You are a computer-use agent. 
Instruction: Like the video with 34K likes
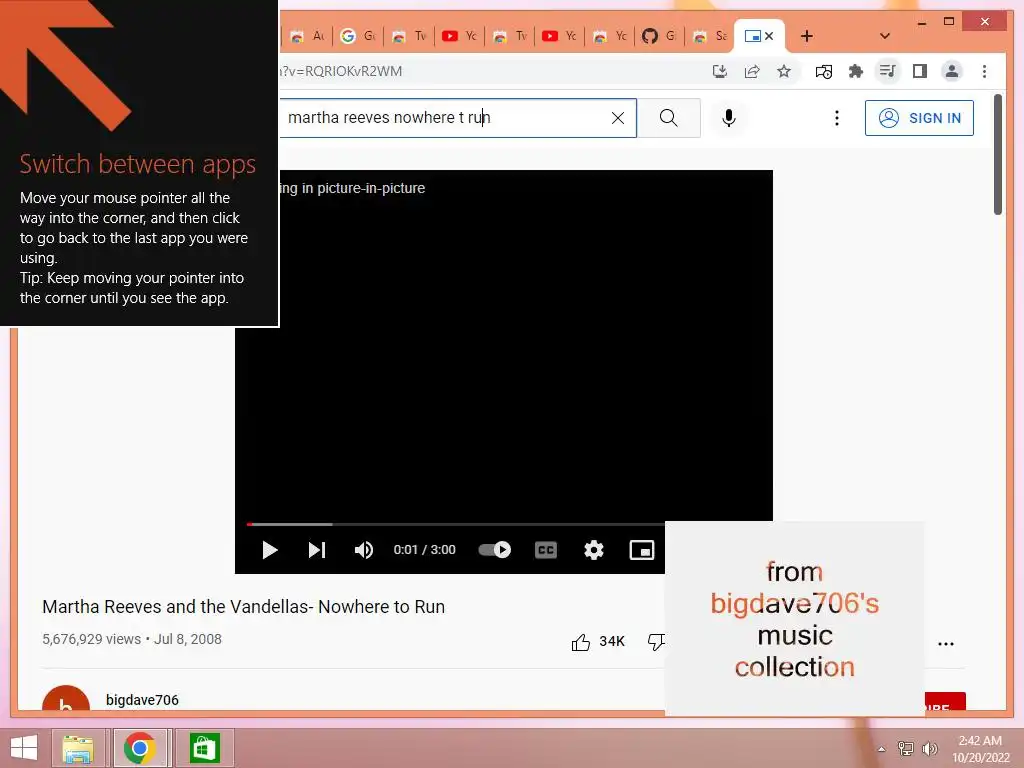click(x=598, y=642)
